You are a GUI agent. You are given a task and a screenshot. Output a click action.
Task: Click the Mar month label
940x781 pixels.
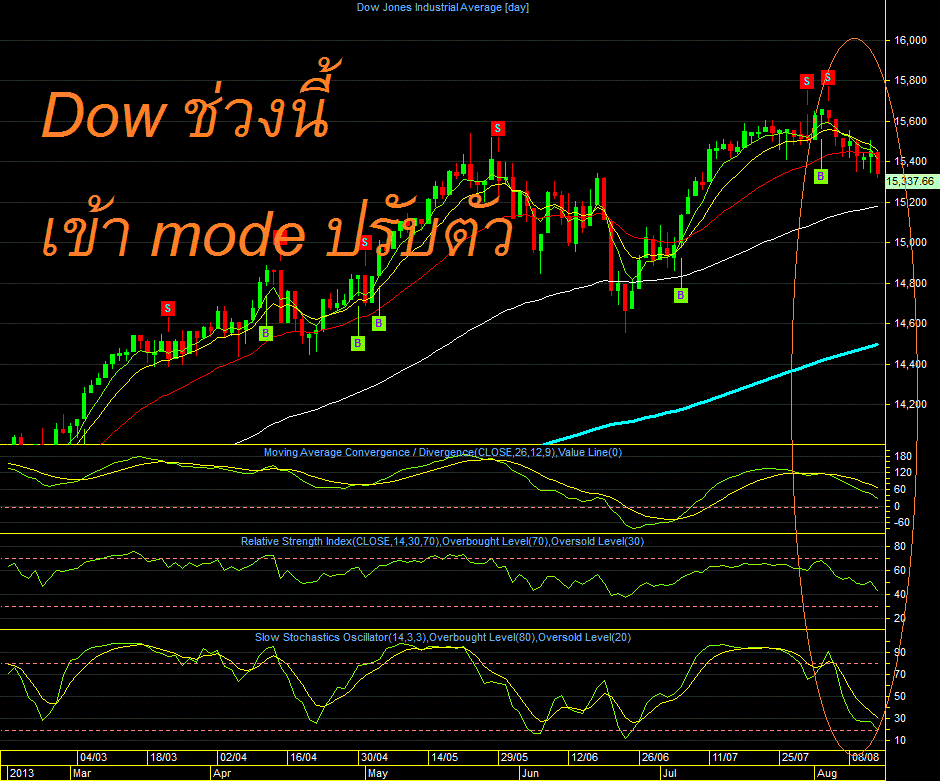point(82,773)
